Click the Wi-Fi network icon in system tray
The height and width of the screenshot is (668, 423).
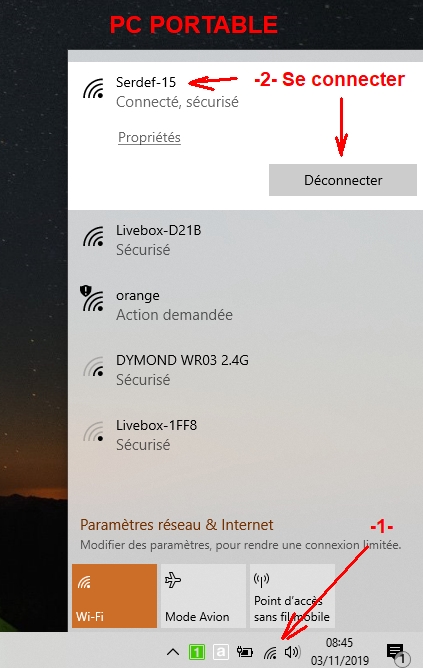click(x=270, y=652)
